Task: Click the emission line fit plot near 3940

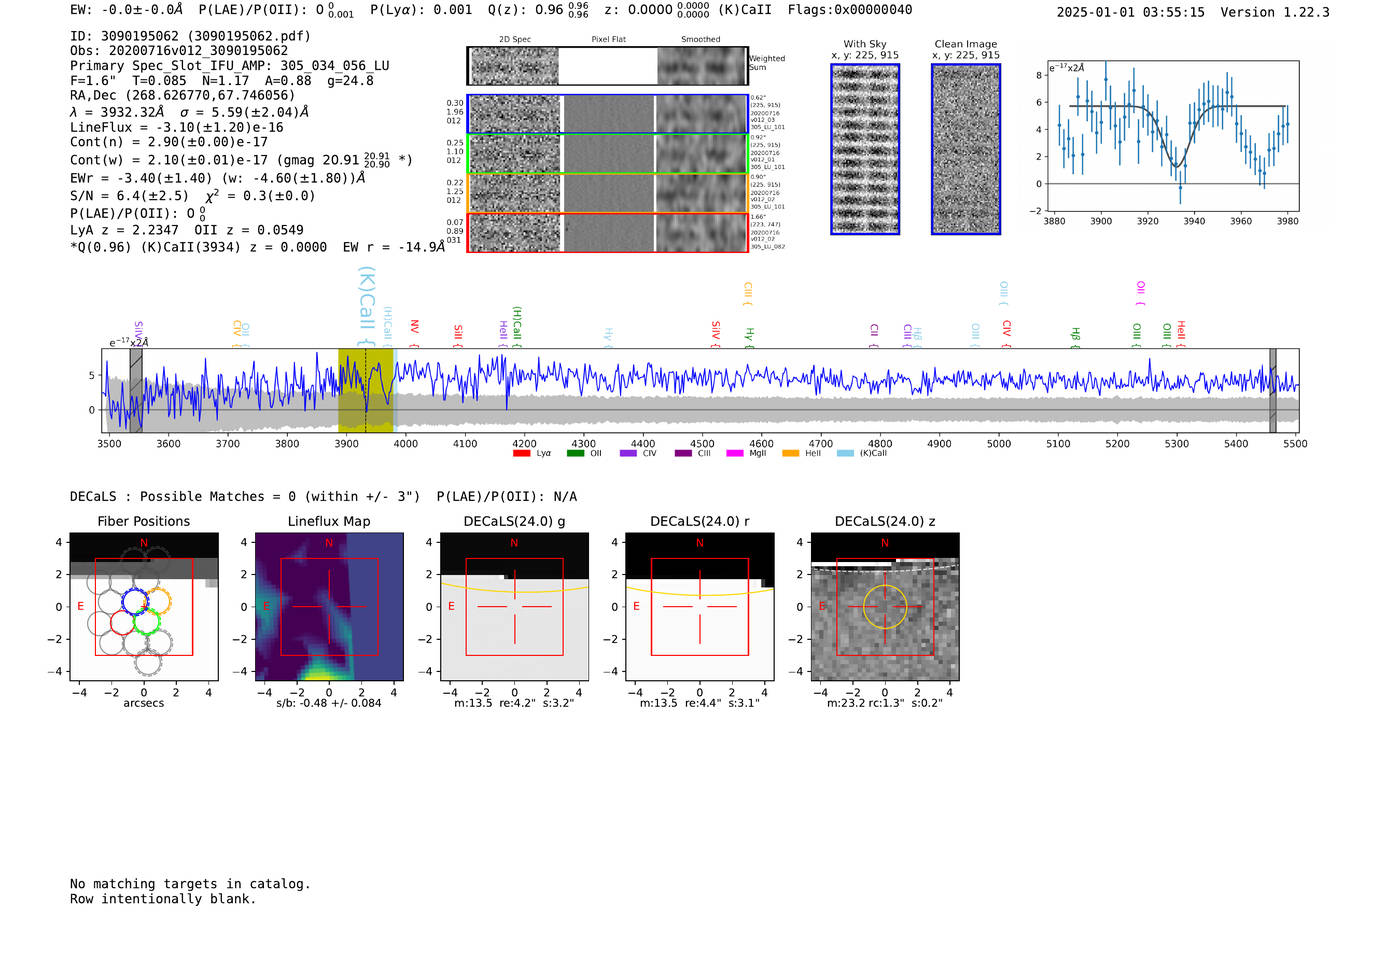Action: [x=1172, y=136]
